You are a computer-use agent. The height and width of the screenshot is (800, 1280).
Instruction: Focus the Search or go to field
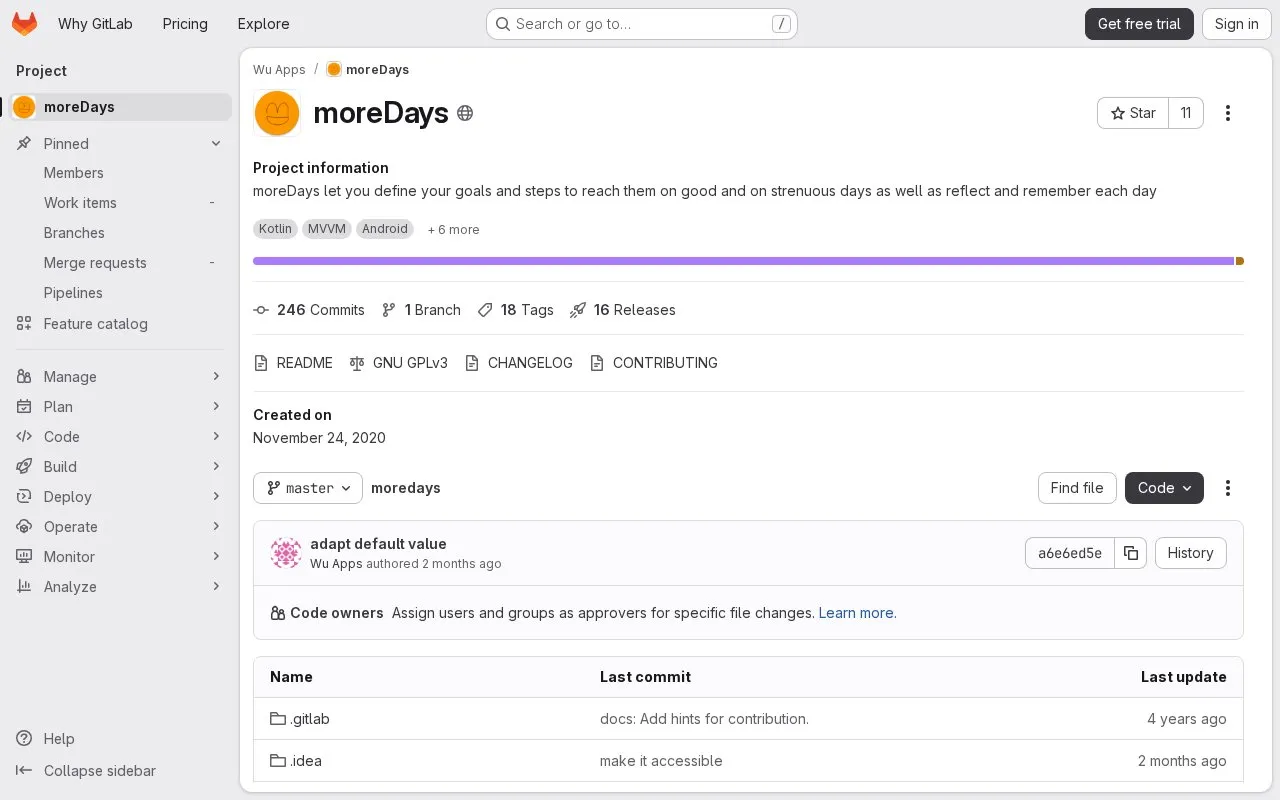(641, 24)
